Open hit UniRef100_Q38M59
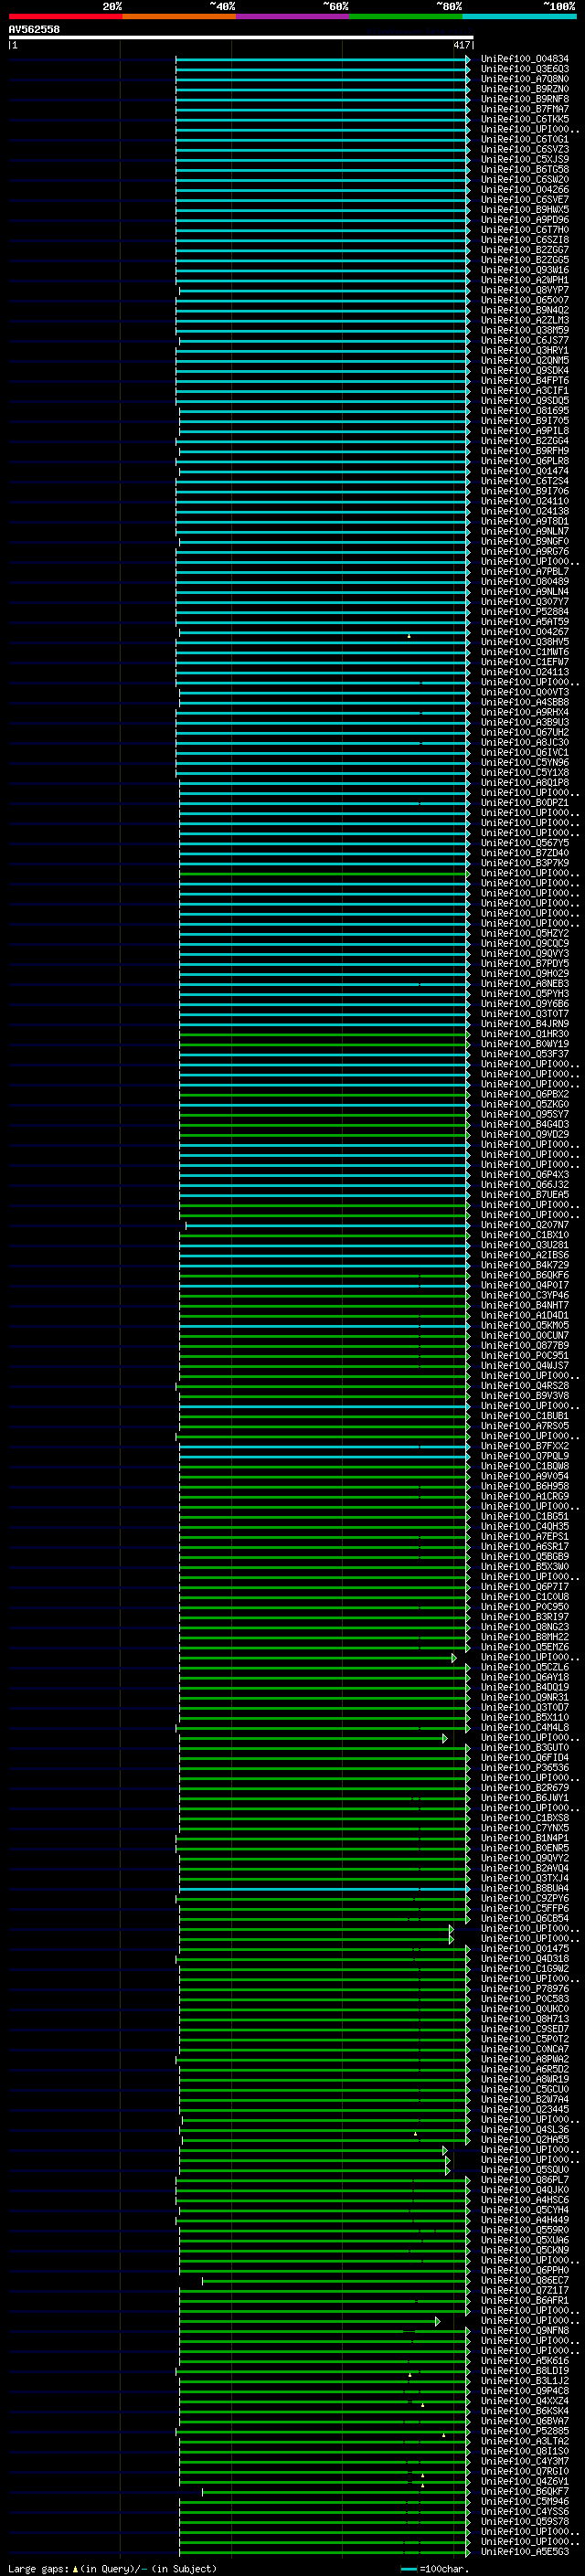Image resolution: width=585 pixels, height=2576 pixels. coord(525,330)
